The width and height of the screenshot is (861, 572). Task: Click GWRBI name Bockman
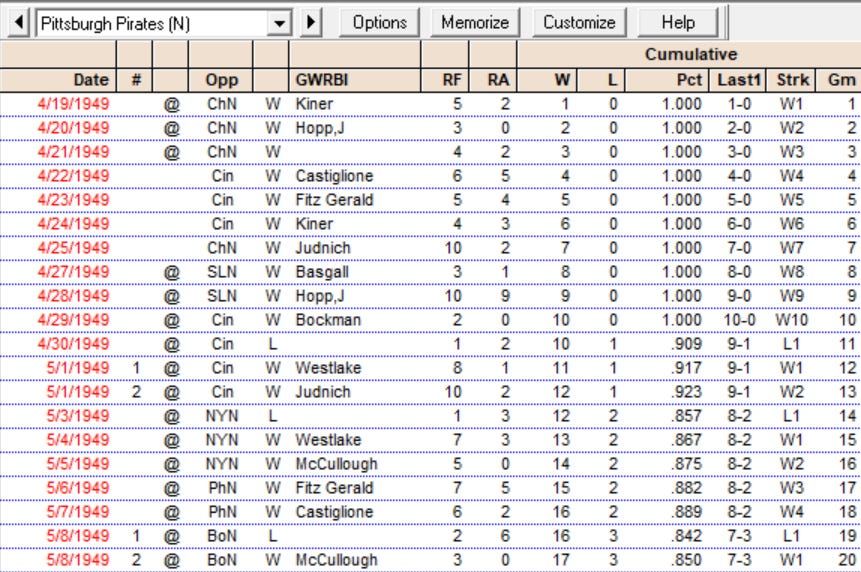(x=328, y=319)
